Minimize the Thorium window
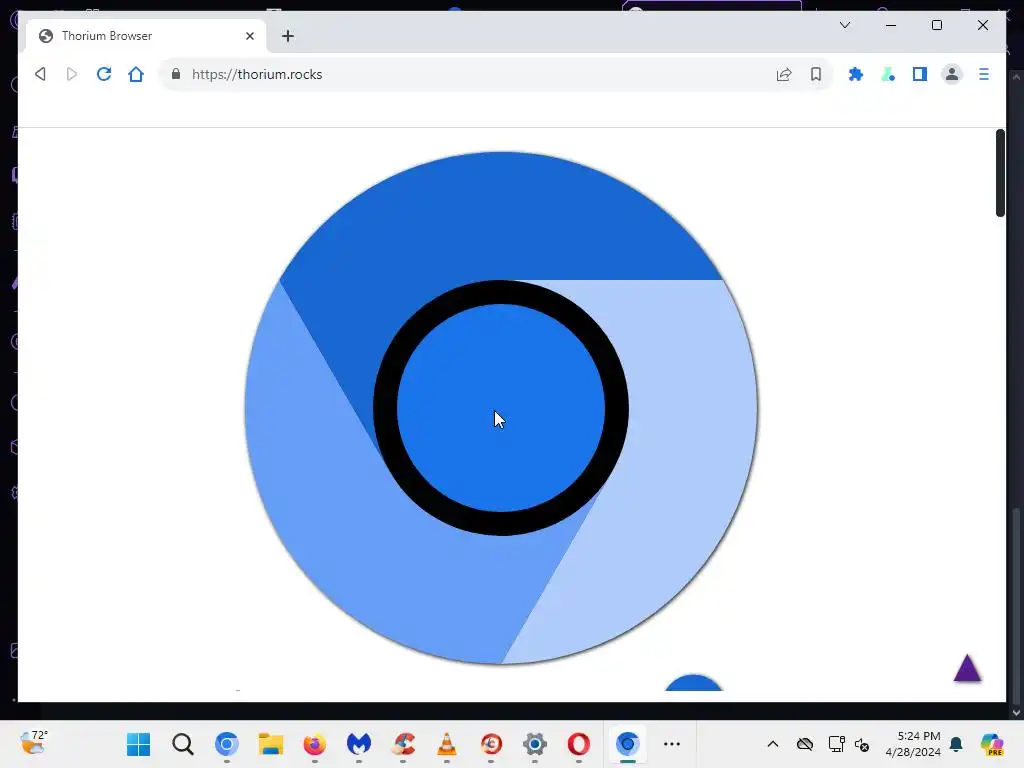 891,25
